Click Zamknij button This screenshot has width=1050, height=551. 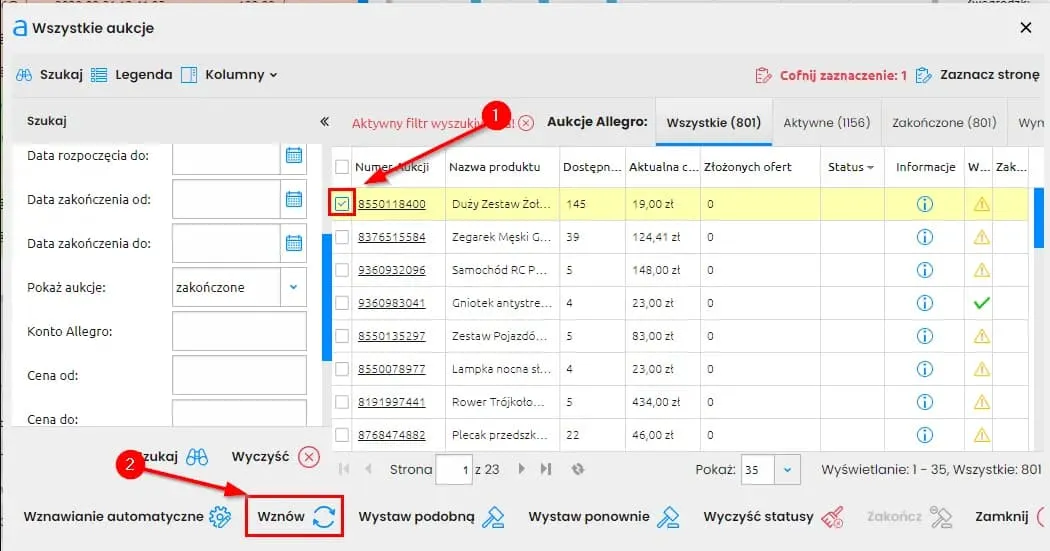pos(1008,516)
